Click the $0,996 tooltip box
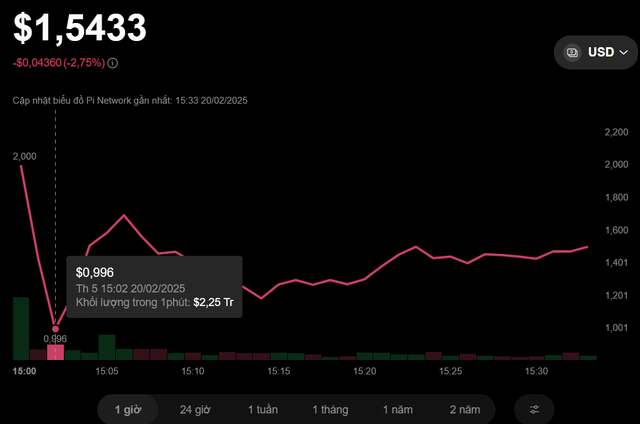Screen dimensions: 640x424 click(x=154, y=287)
